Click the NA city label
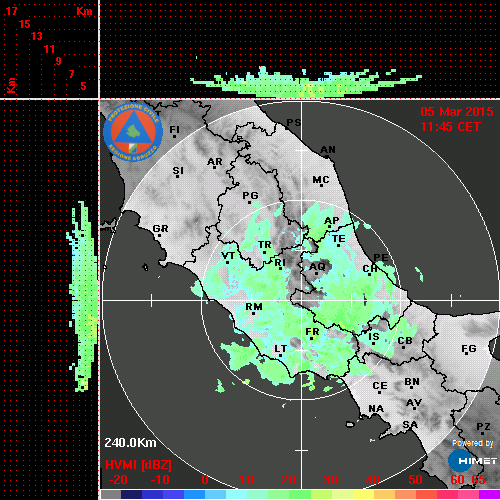Viewport: 500px width, 500px height. coord(376,409)
